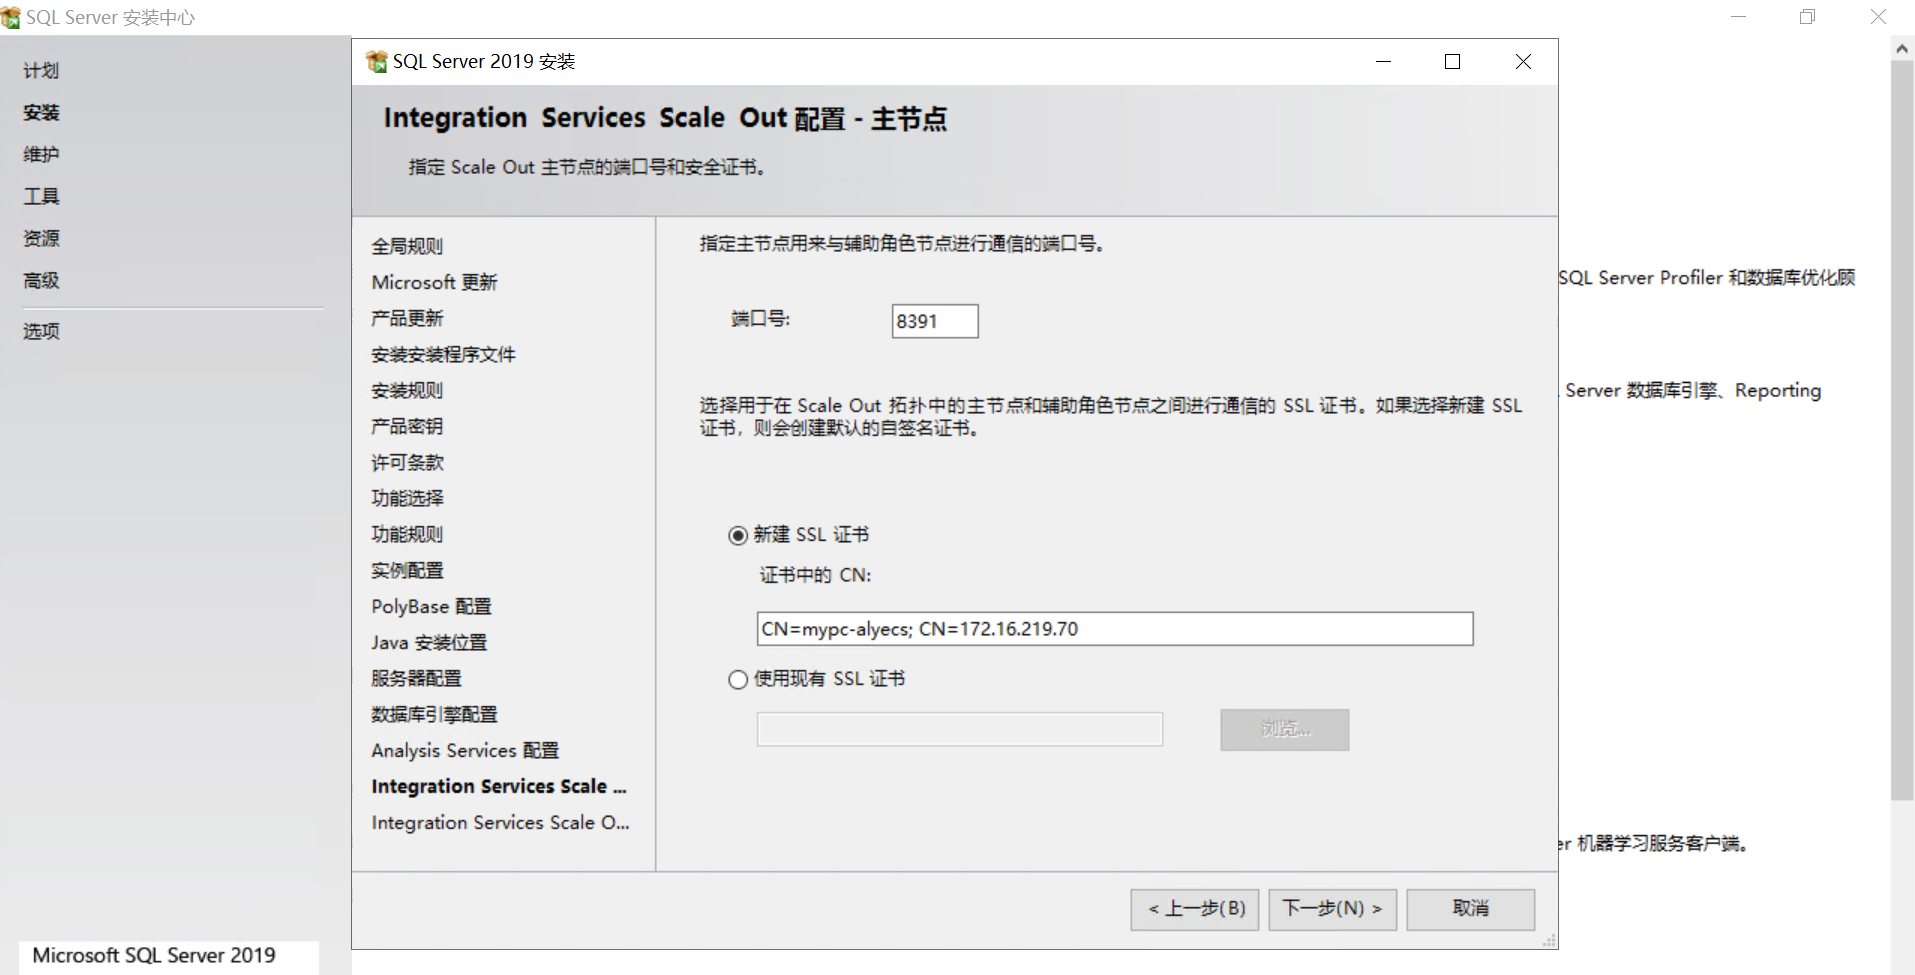This screenshot has width=1915, height=975.
Task: Click the Microsoft SQL Server 2019 logo text
Action: [x=154, y=955]
